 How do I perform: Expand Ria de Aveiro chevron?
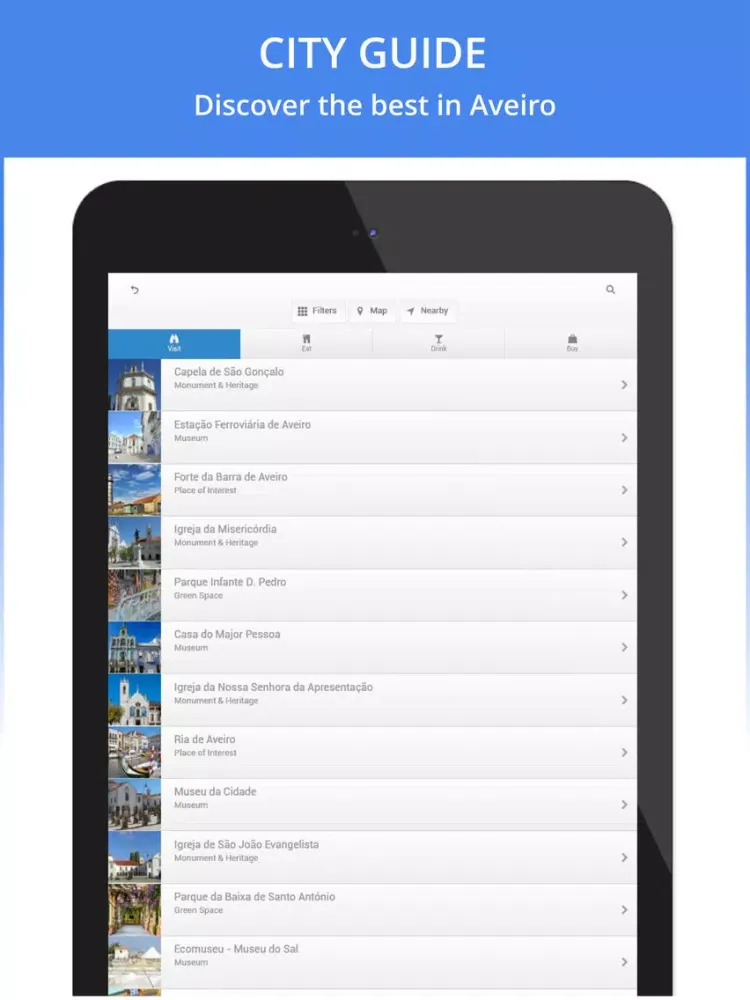click(624, 752)
